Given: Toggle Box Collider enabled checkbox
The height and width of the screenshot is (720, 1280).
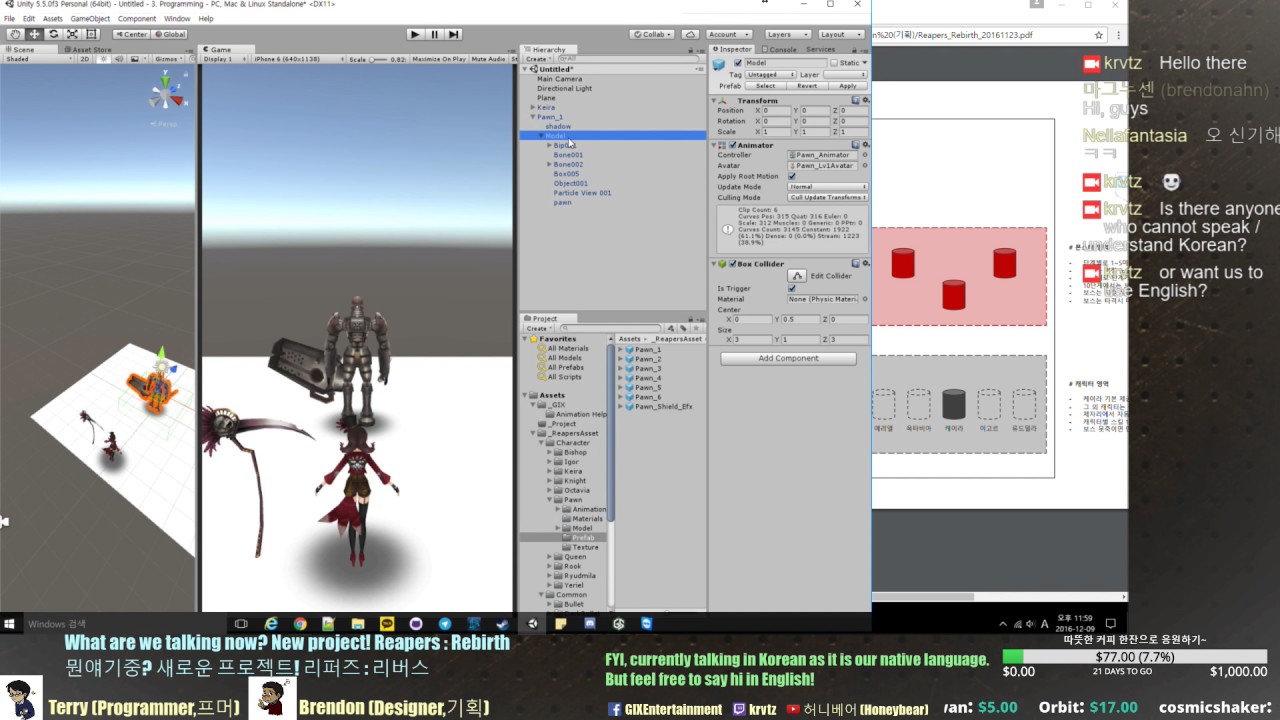Looking at the screenshot, I should coord(732,264).
